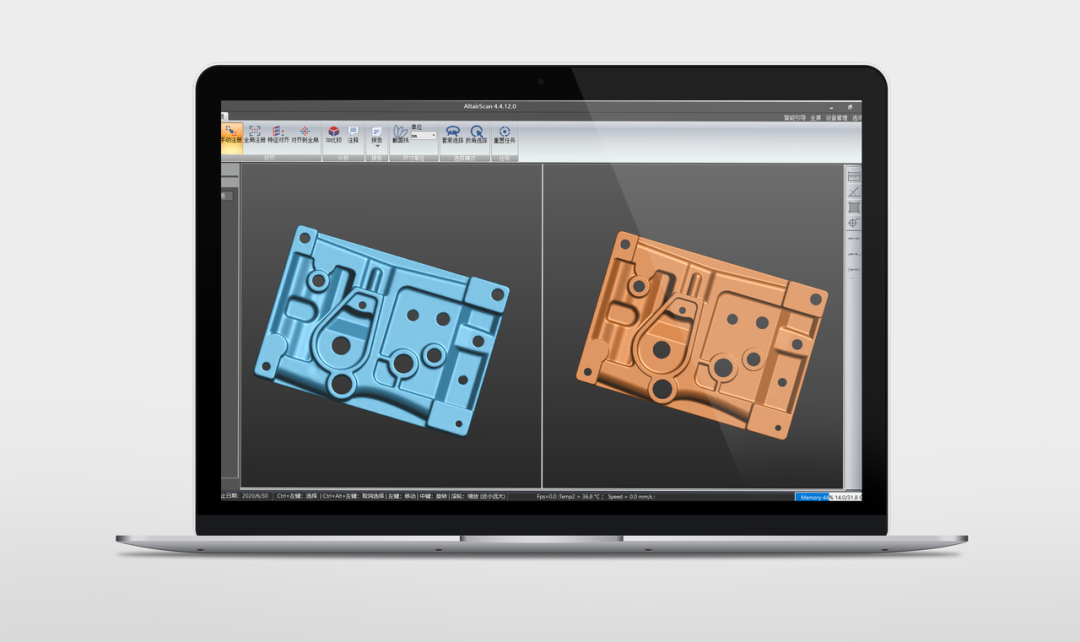The image size is (1080, 642).
Task: Select the 手动注册 manual registration tool
Action: pos(230,133)
